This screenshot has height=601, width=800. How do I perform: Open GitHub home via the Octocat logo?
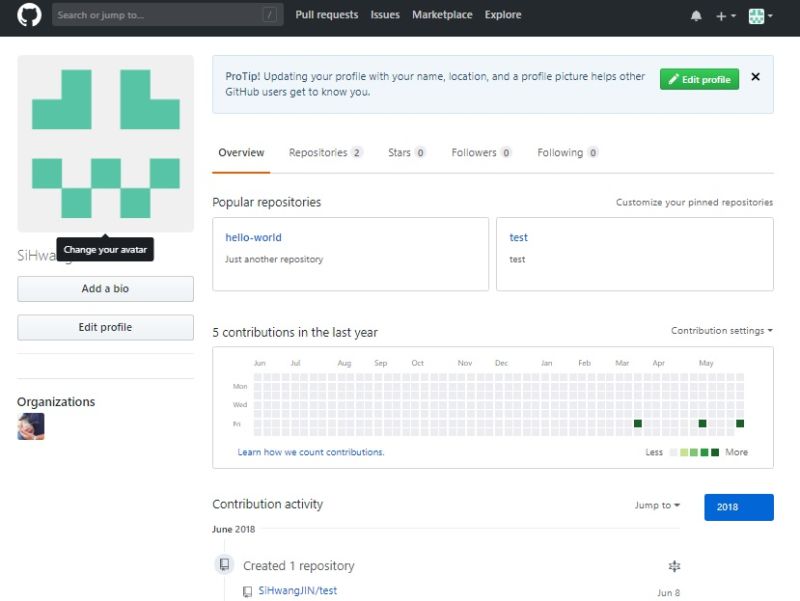[x=28, y=14]
